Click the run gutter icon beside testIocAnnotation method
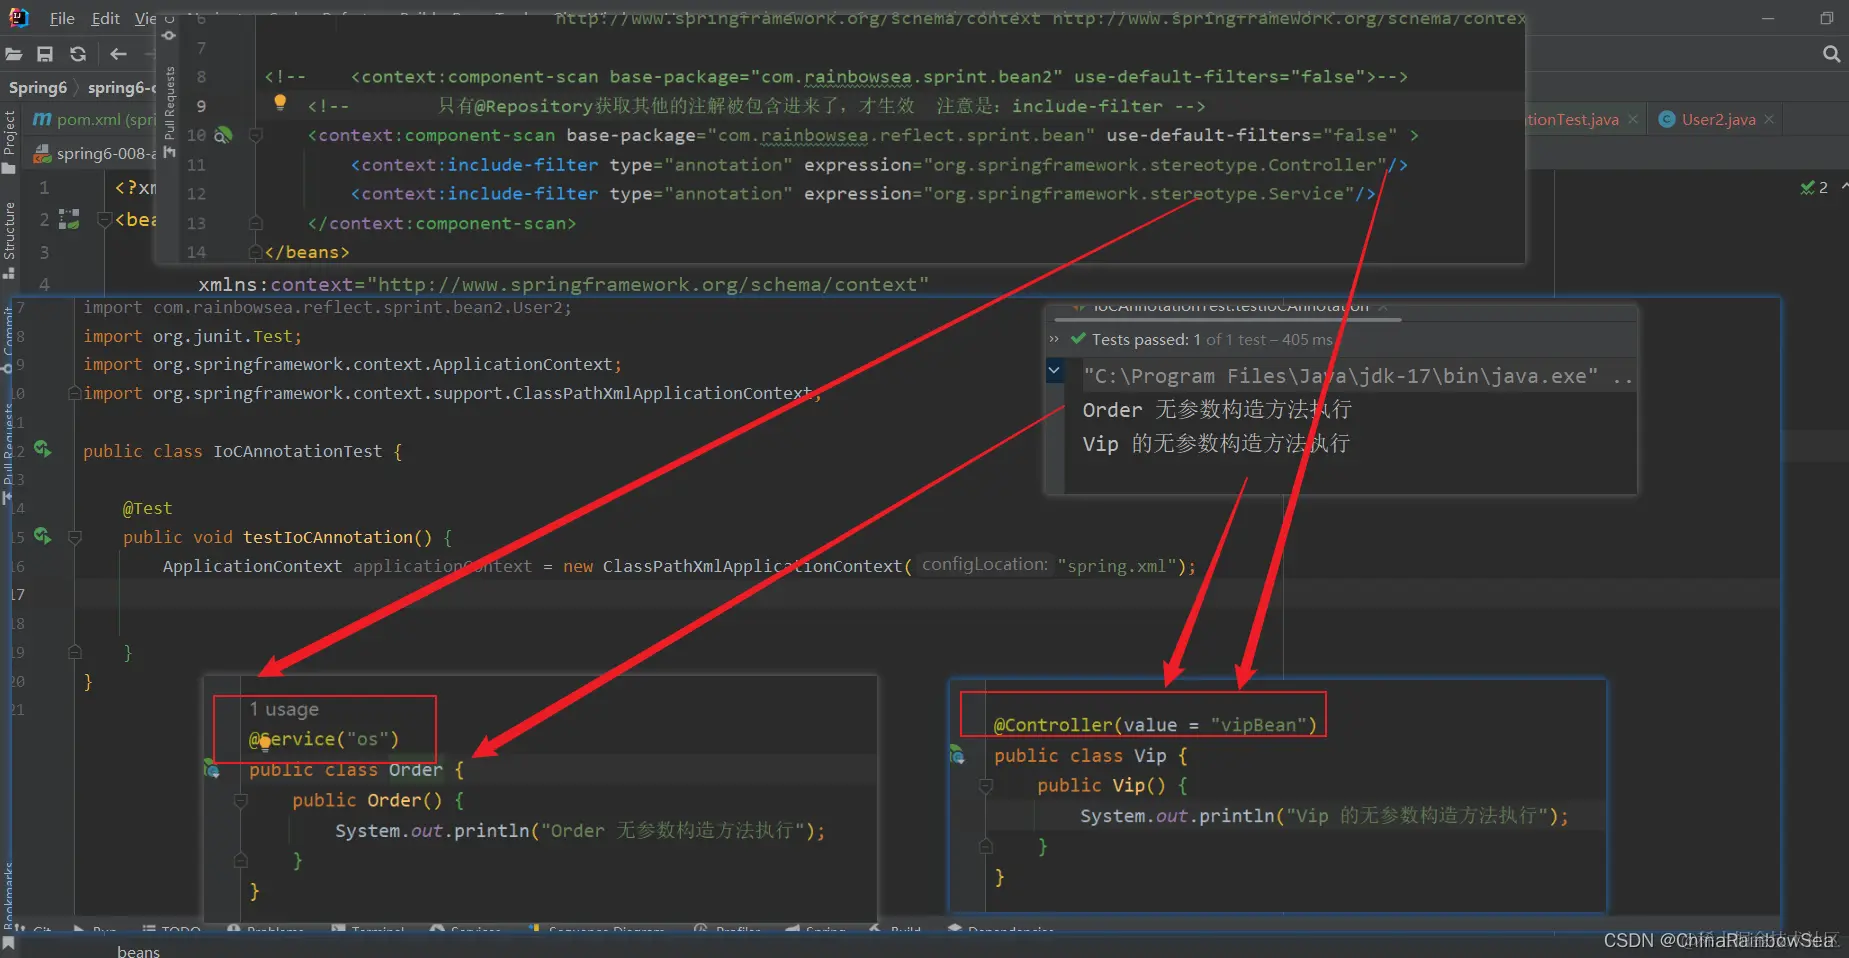This screenshot has width=1849, height=958. tap(43, 536)
